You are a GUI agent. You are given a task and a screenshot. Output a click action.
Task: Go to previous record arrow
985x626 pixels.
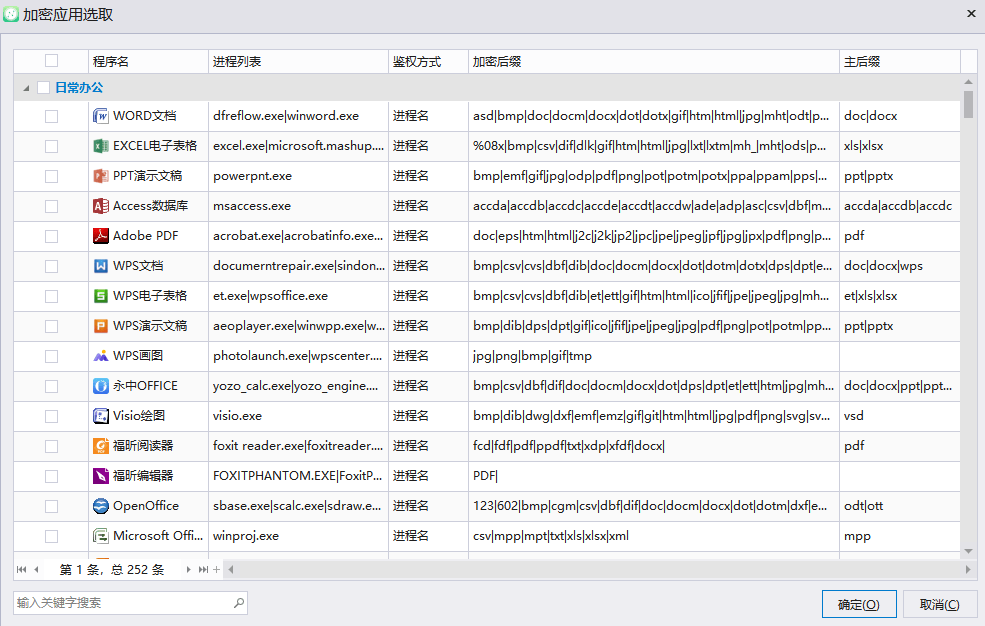pos(36,569)
